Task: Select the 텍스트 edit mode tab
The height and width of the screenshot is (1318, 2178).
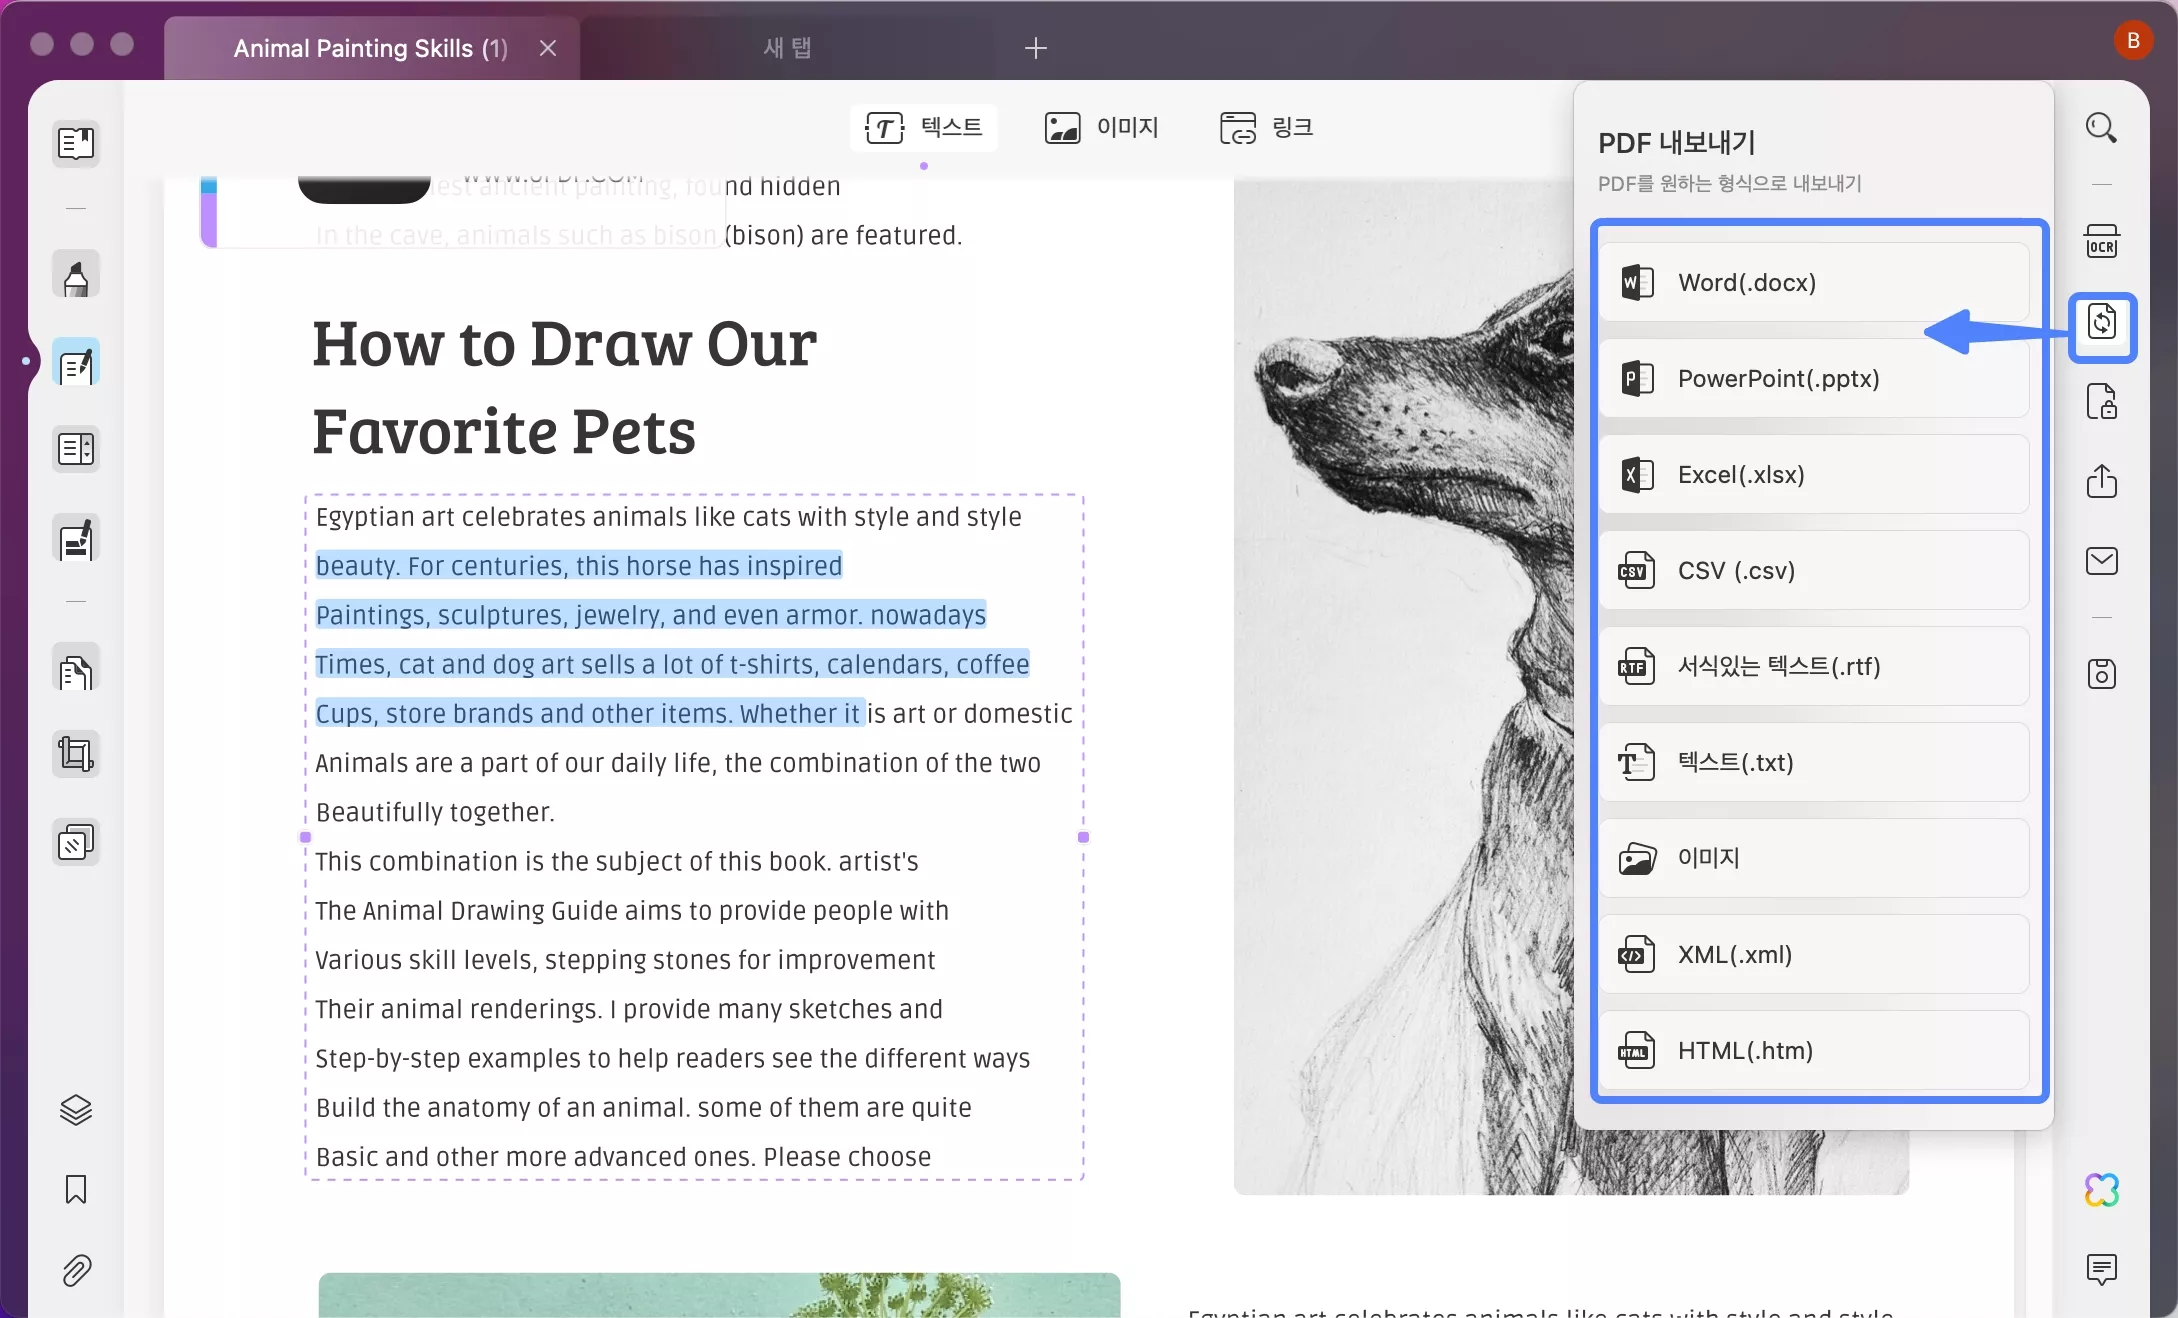Action: tap(924, 128)
